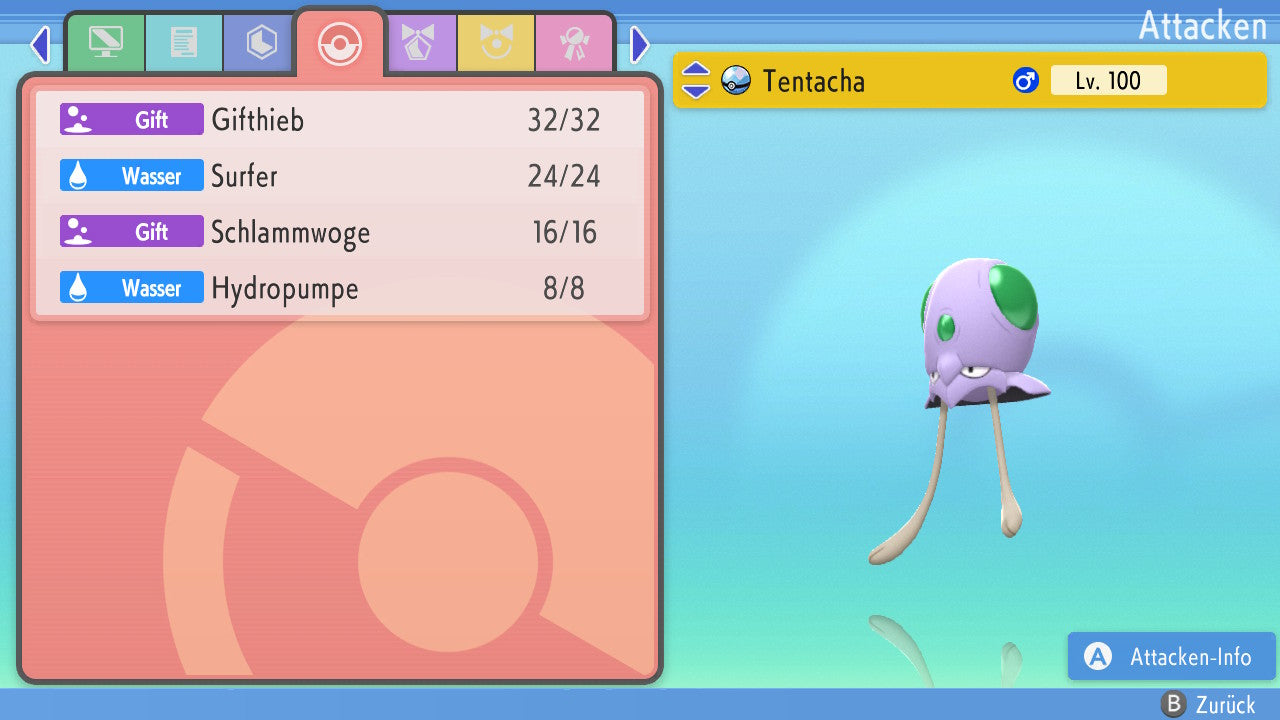
Task: Click the Poké Ball icon next to Tentacha
Action: 736,81
